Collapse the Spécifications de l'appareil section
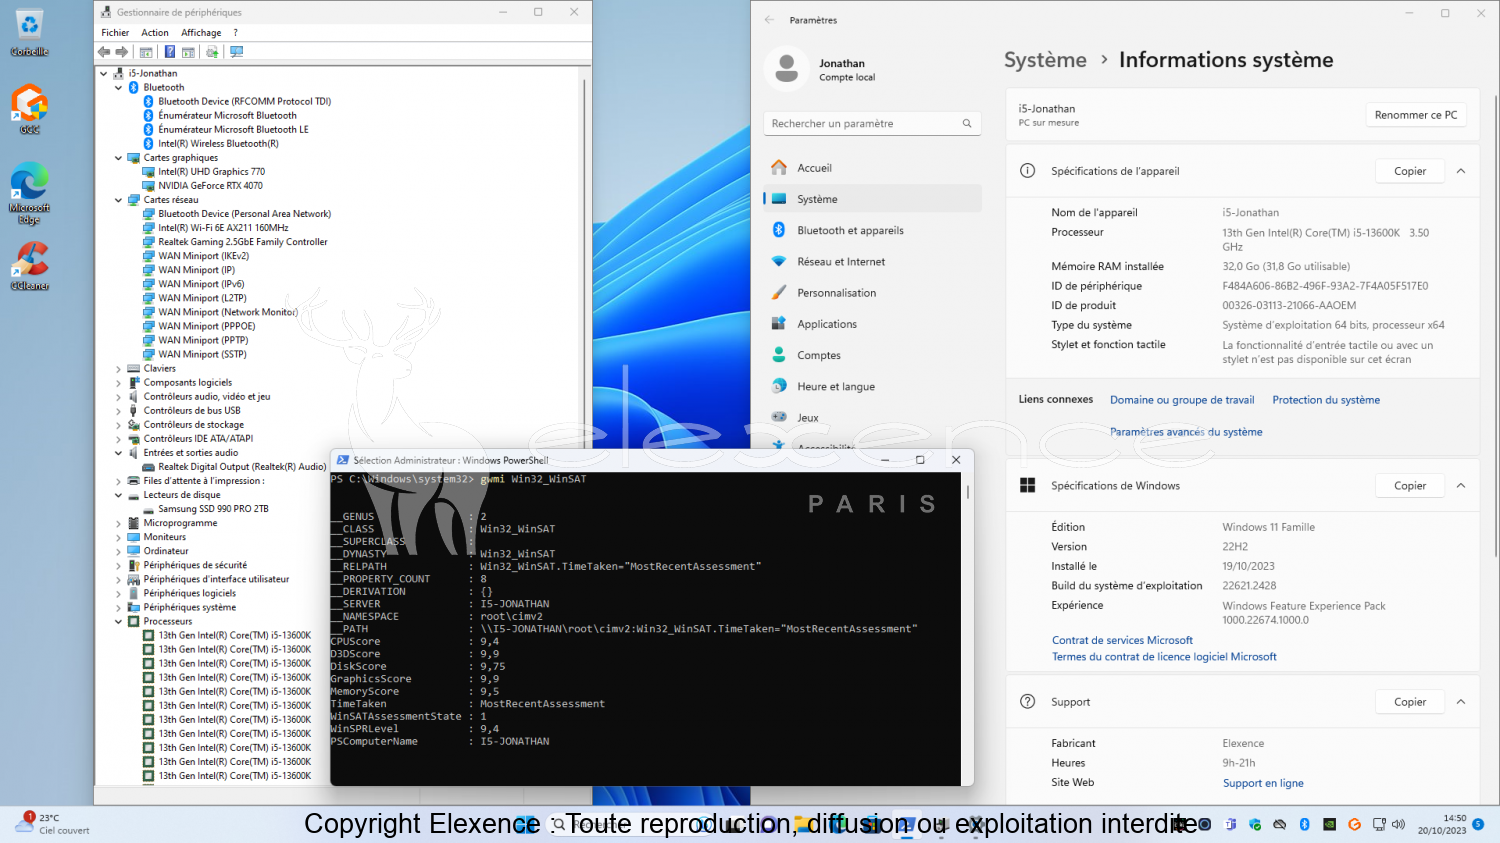Image resolution: width=1500 pixels, height=843 pixels. click(x=1461, y=171)
